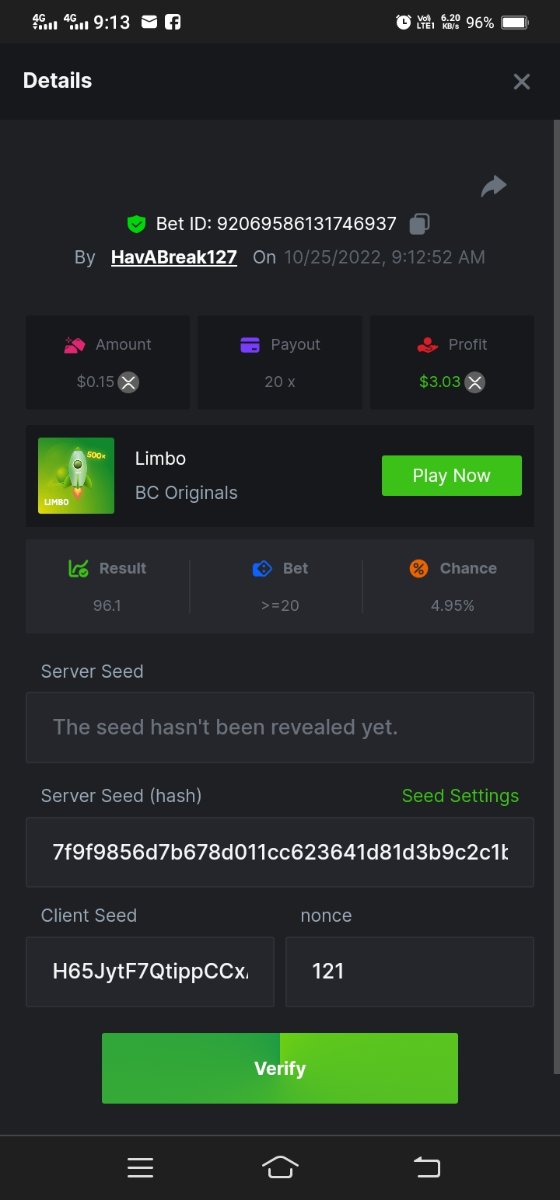Click the green Verify button
This screenshot has height=1200, width=560.
tap(280, 1068)
